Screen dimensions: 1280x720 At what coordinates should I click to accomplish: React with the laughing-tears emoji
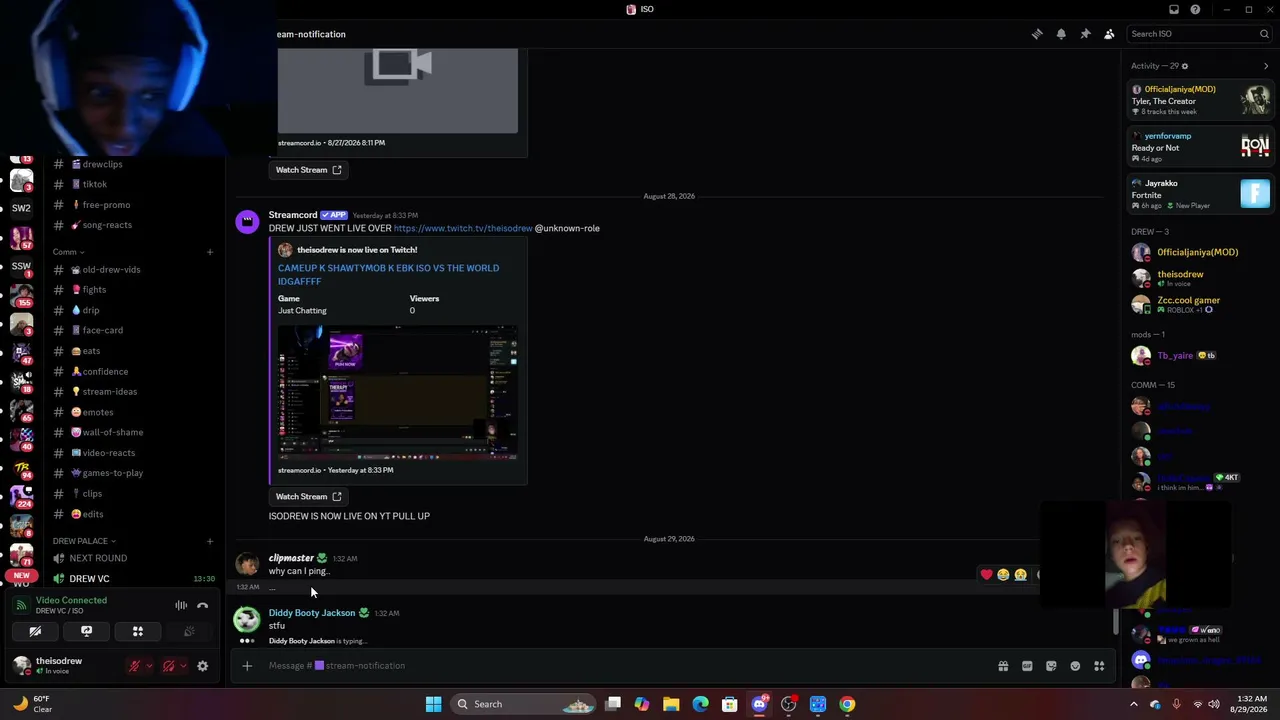[x=1003, y=575]
